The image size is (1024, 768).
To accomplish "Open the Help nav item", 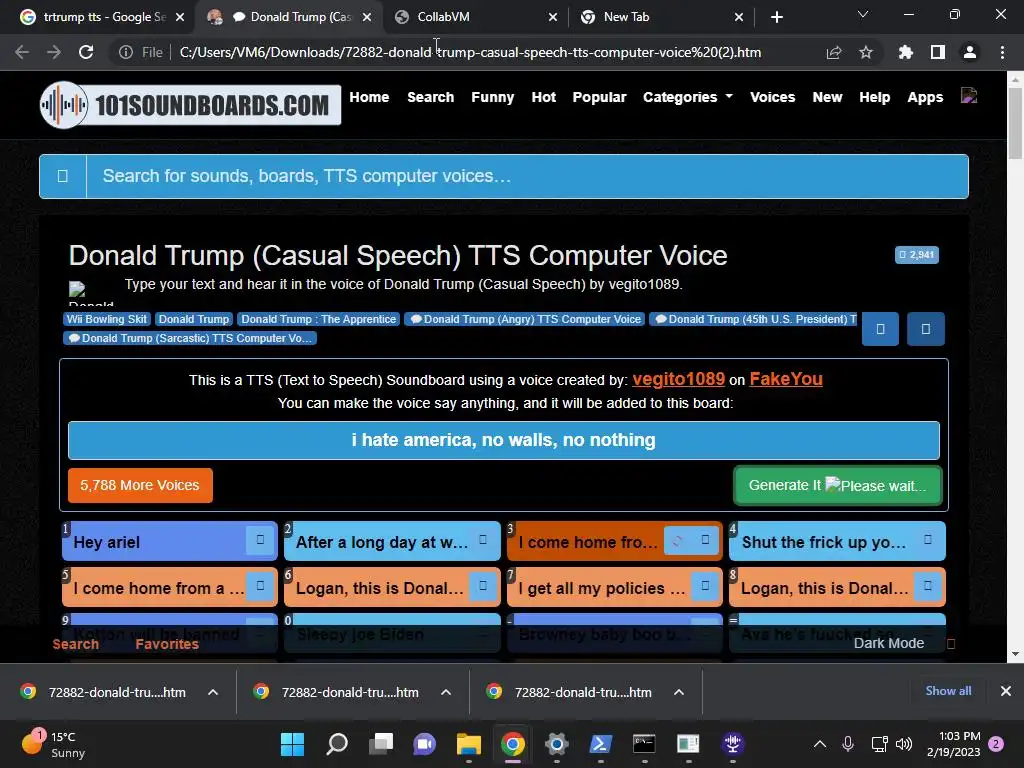I will (x=874, y=97).
